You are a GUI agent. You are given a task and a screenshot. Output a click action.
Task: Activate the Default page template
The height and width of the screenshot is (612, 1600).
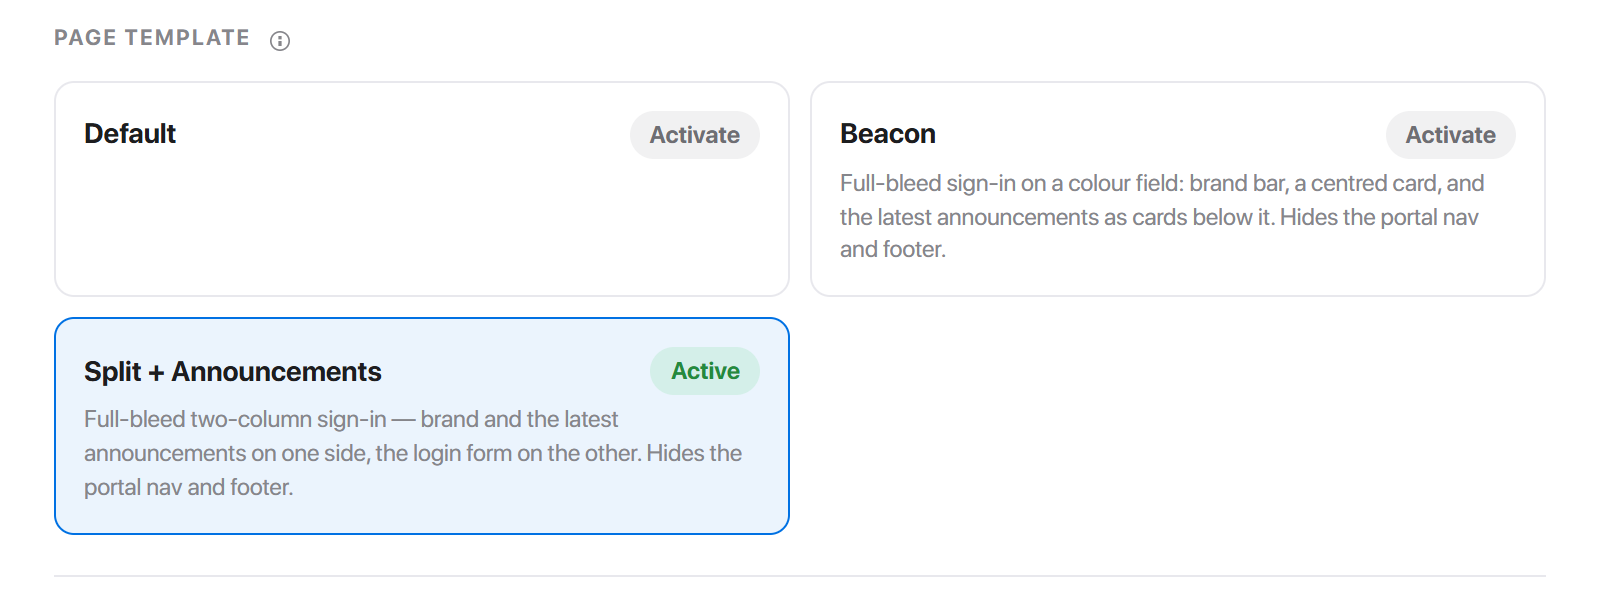(695, 135)
